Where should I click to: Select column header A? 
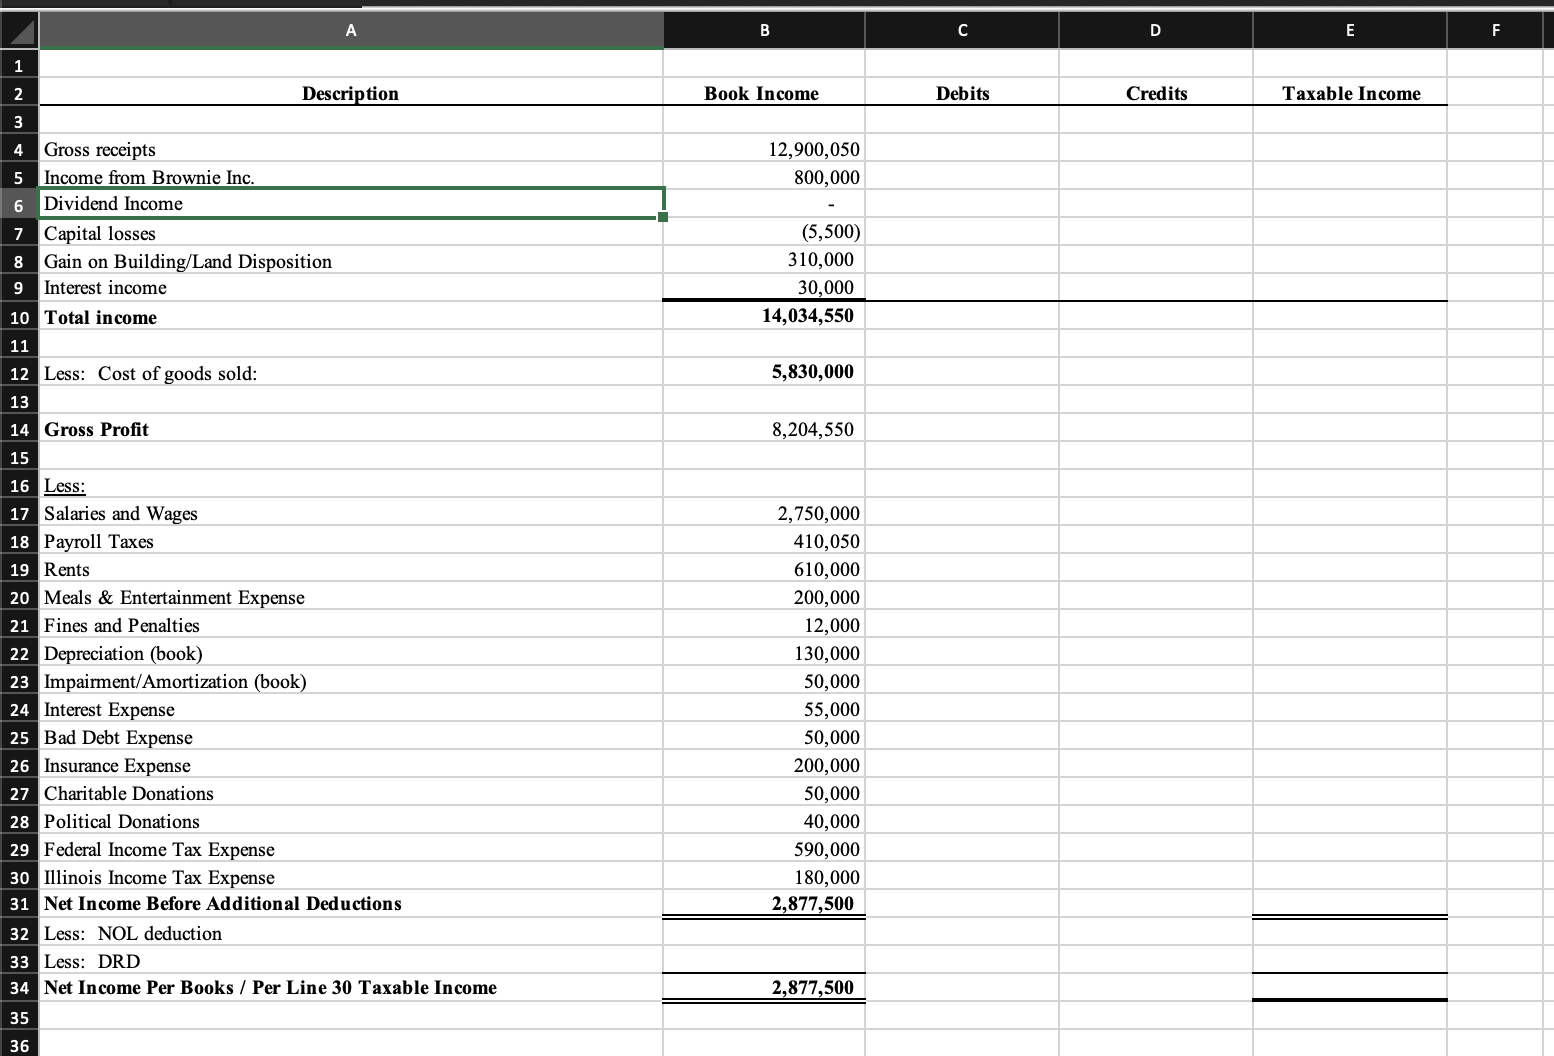[x=350, y=29]
